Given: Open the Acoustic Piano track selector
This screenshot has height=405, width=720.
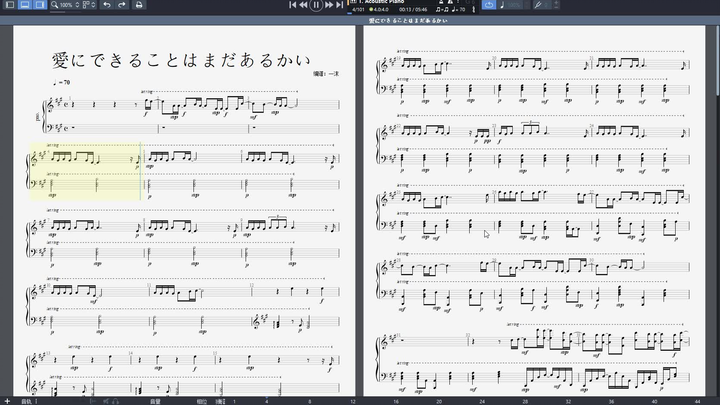Looking at the screenshot, I should (381, 2).
